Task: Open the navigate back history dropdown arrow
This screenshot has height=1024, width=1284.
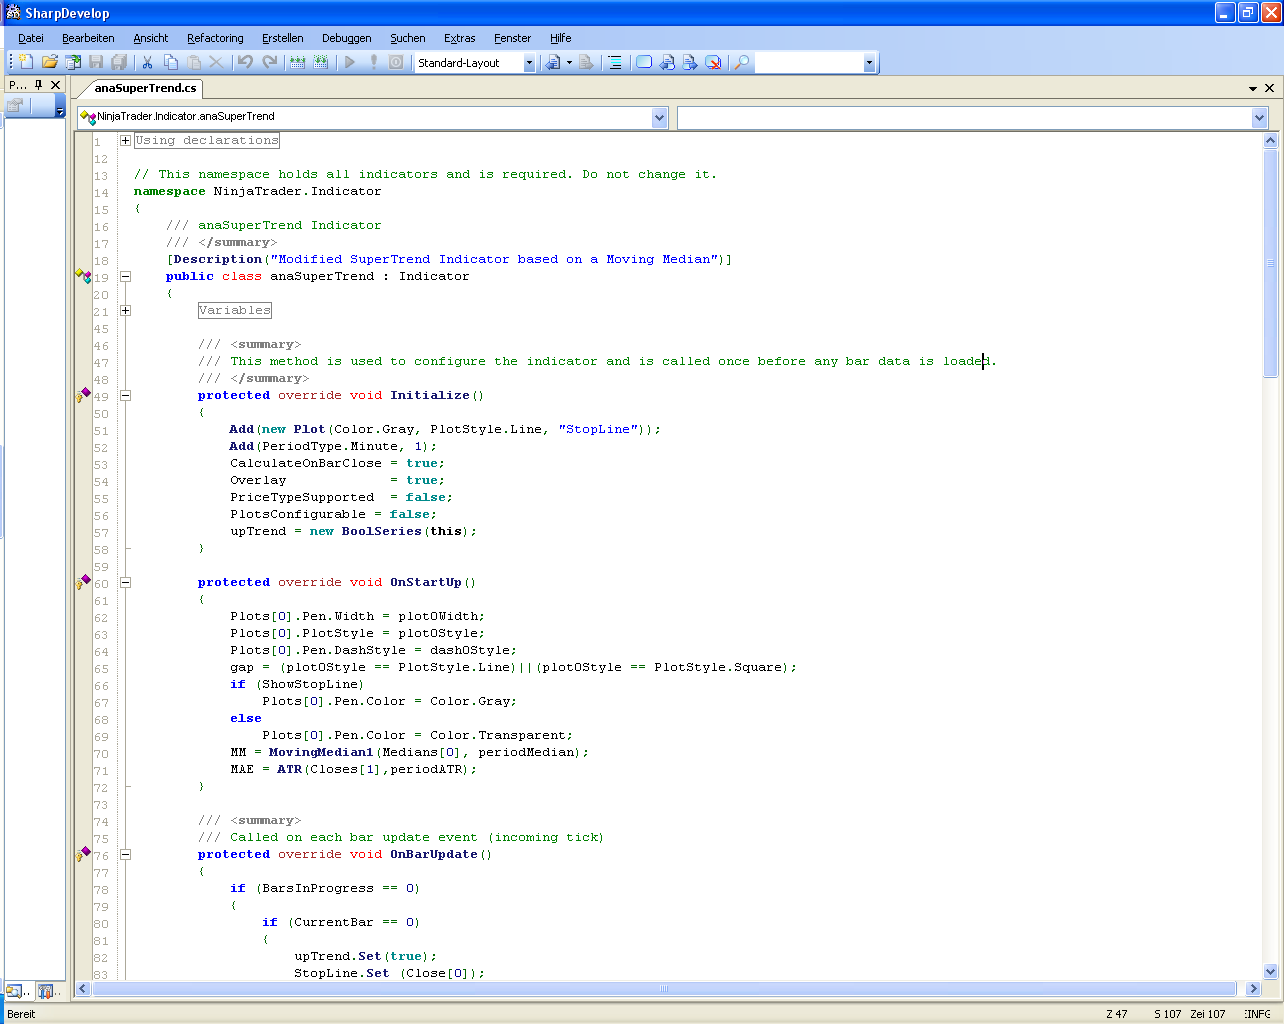Action: 569,62
